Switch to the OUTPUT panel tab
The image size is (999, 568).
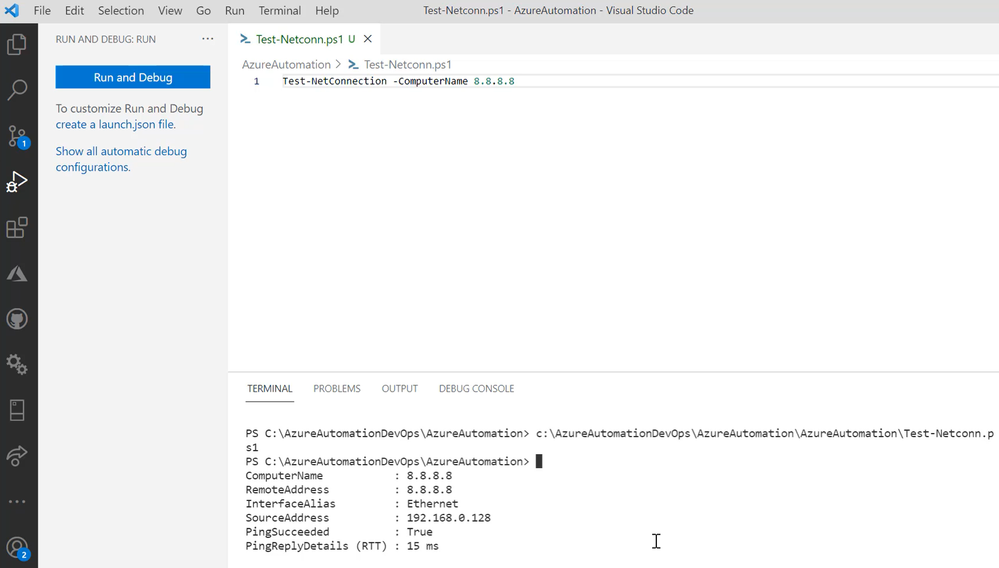coord(399,388)
